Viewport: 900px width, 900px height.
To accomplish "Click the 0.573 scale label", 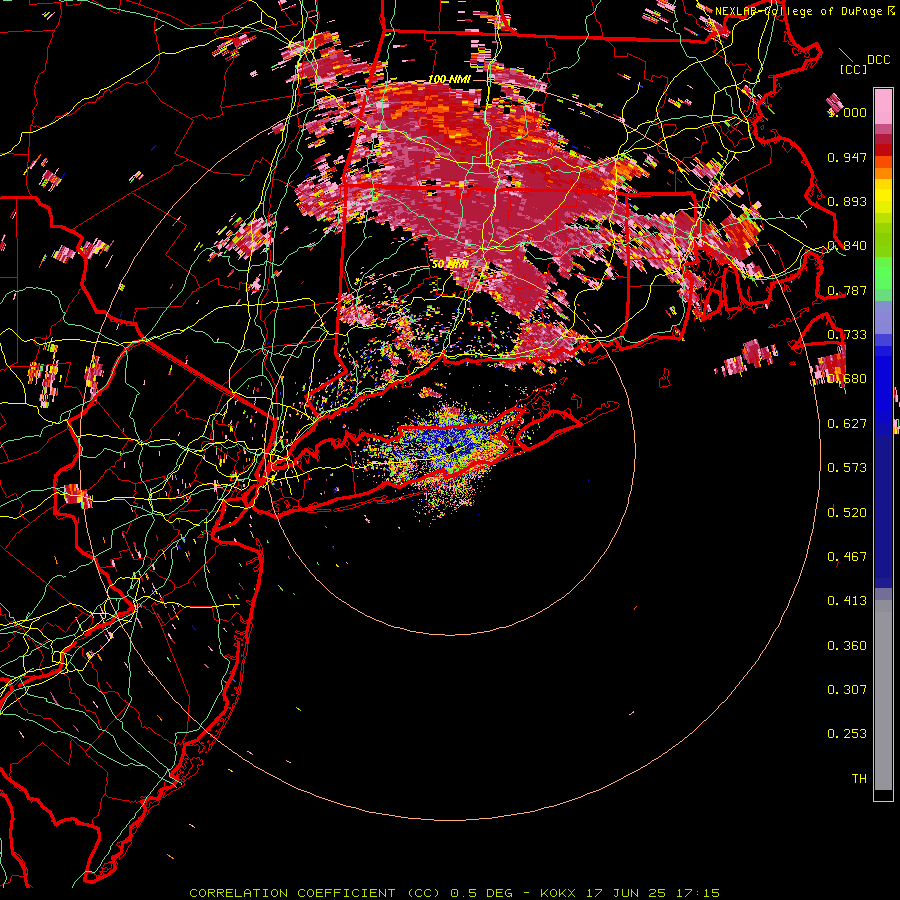I will 847,468.
